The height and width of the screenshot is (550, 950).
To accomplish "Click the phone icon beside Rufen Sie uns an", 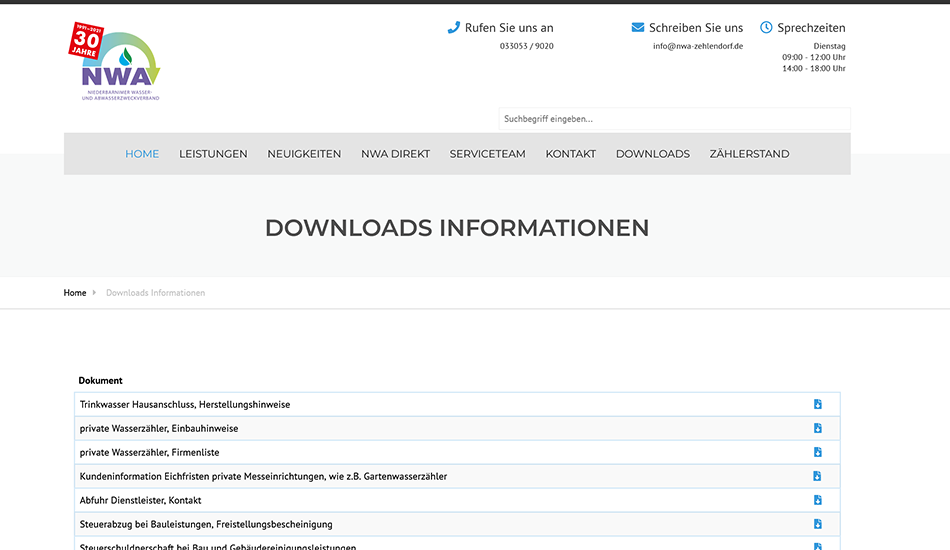I will point(453,28).
